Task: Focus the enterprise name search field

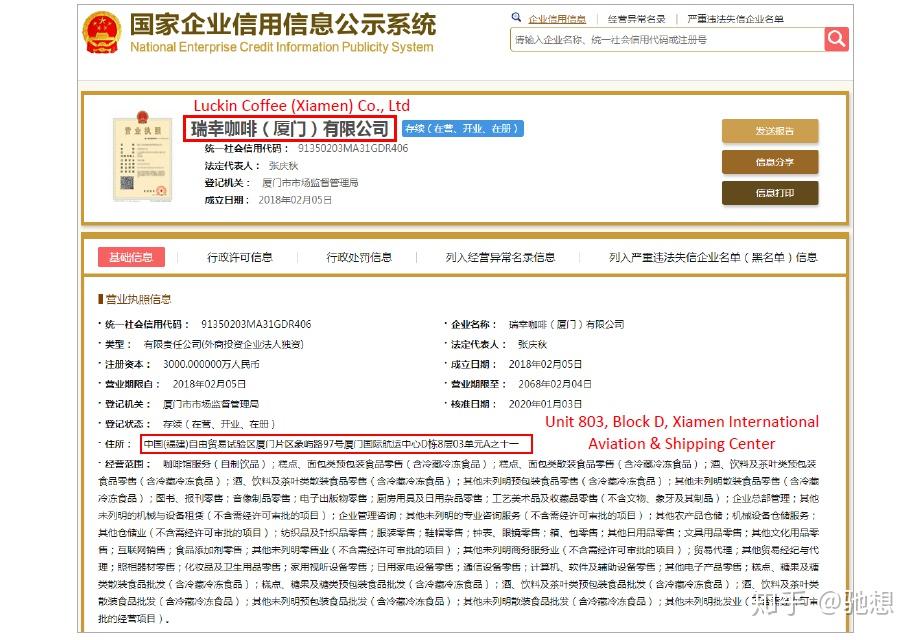Action: tap(667, 40)
